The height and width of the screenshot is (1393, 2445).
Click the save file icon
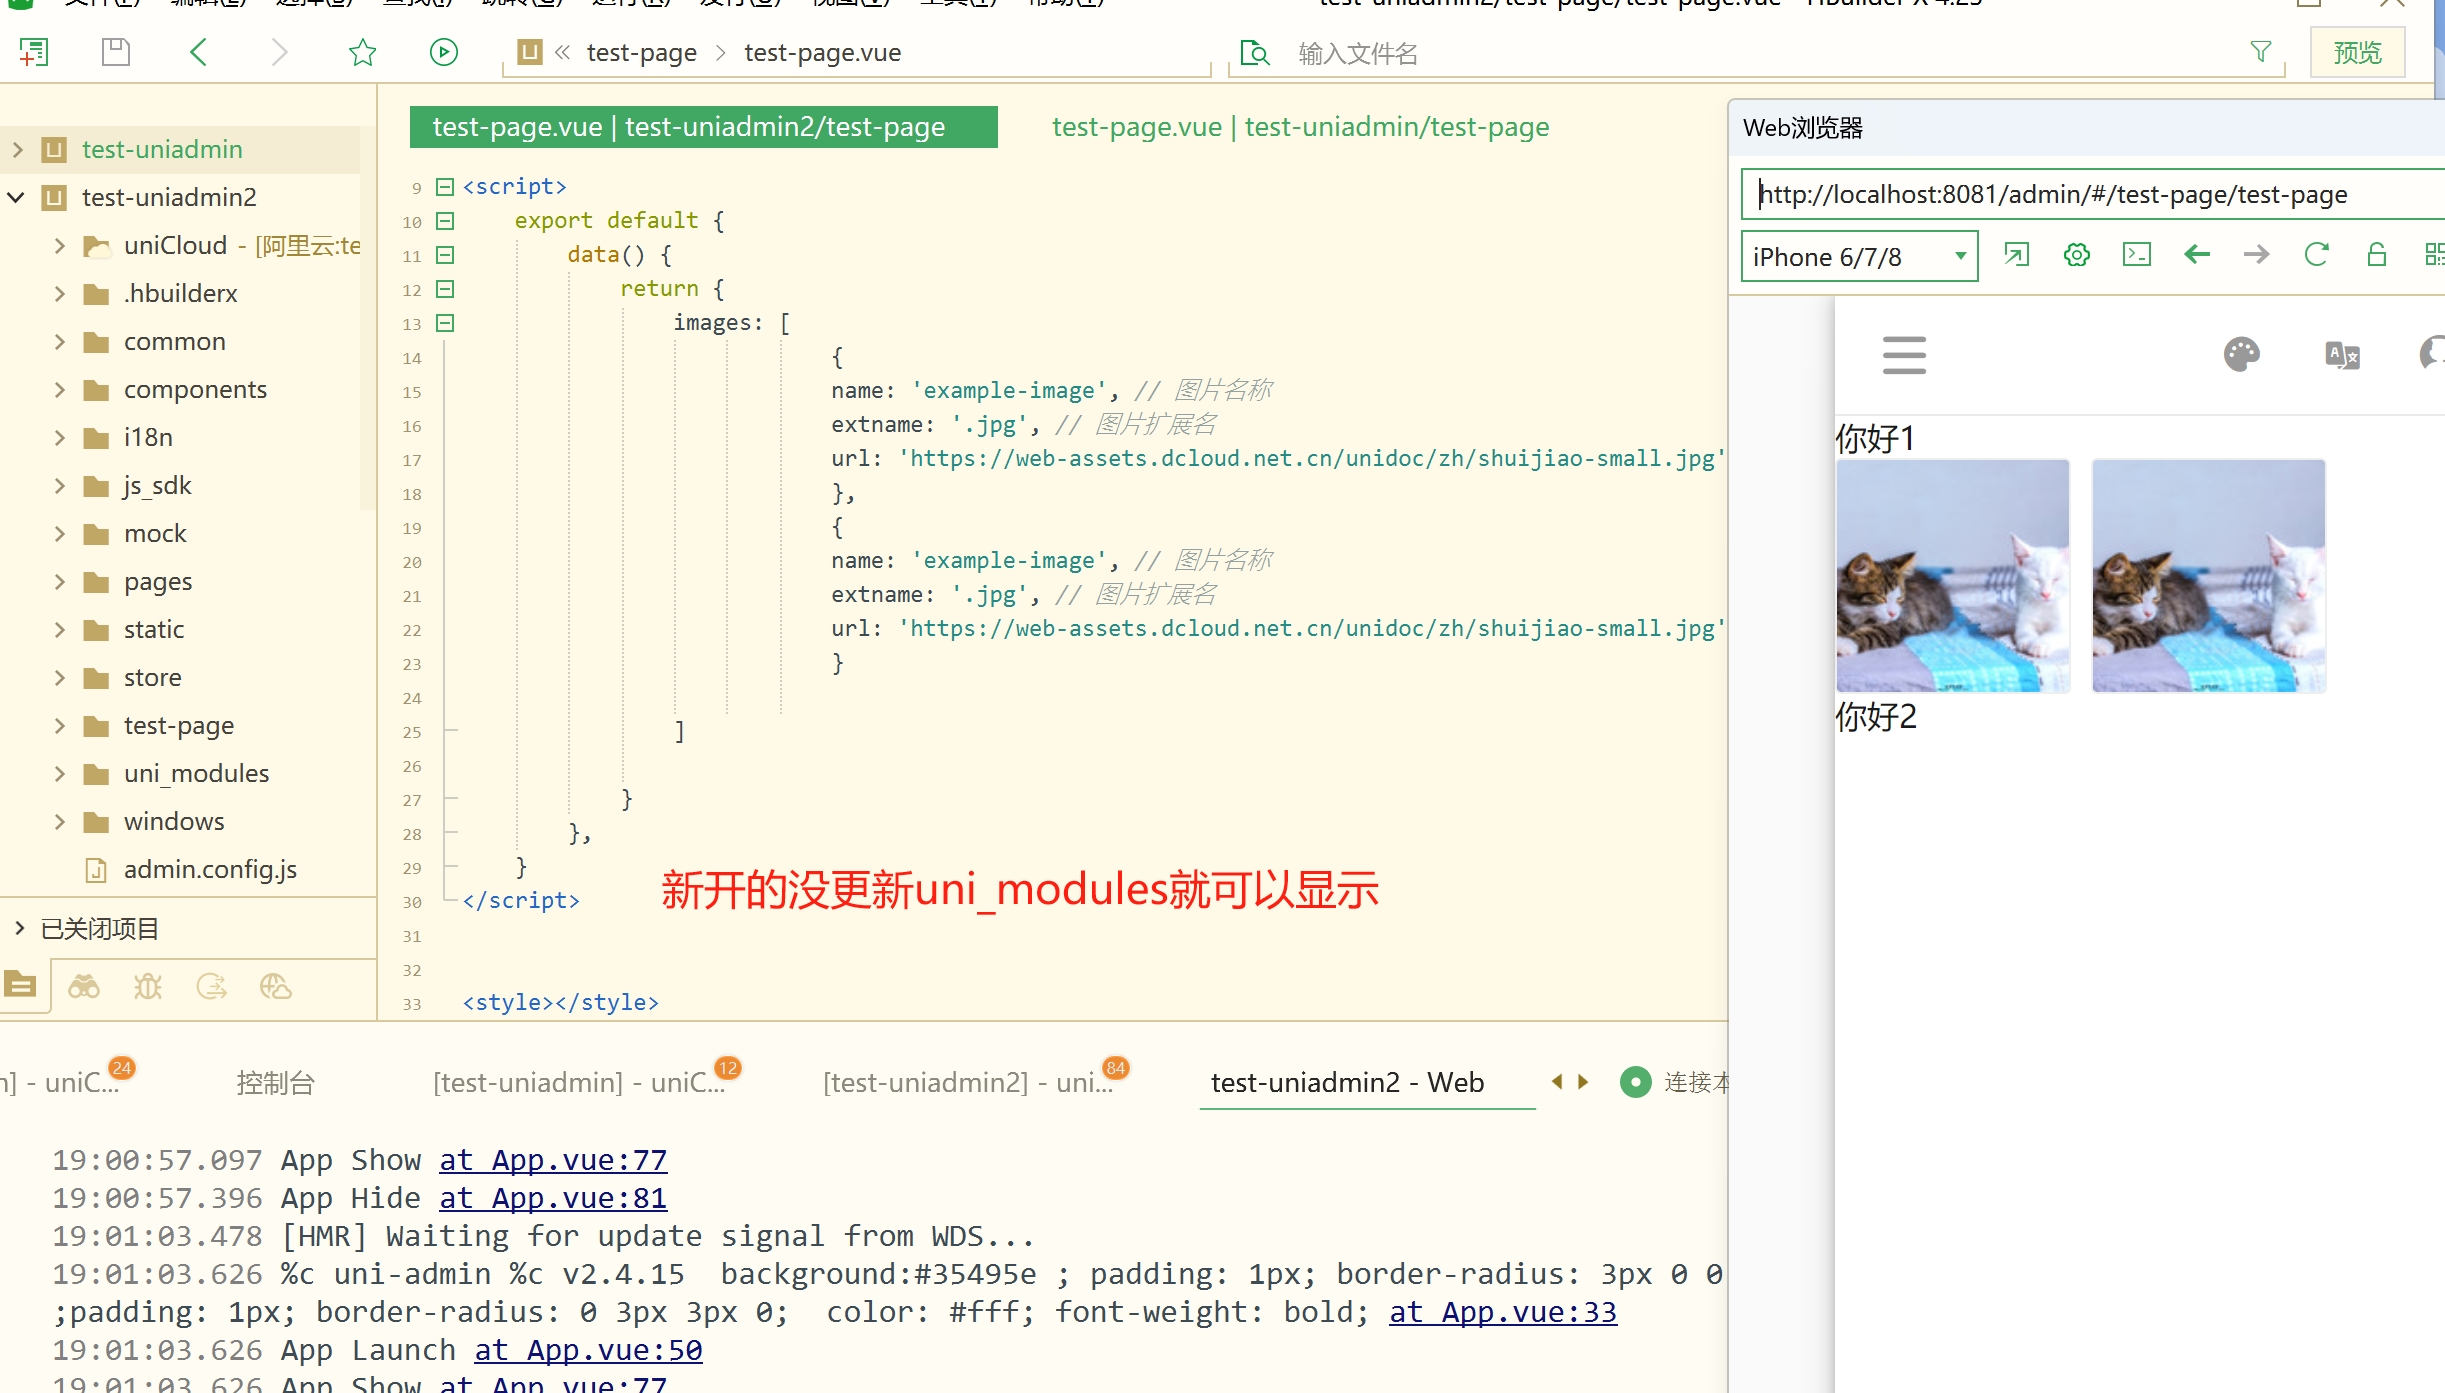point(116,52)
